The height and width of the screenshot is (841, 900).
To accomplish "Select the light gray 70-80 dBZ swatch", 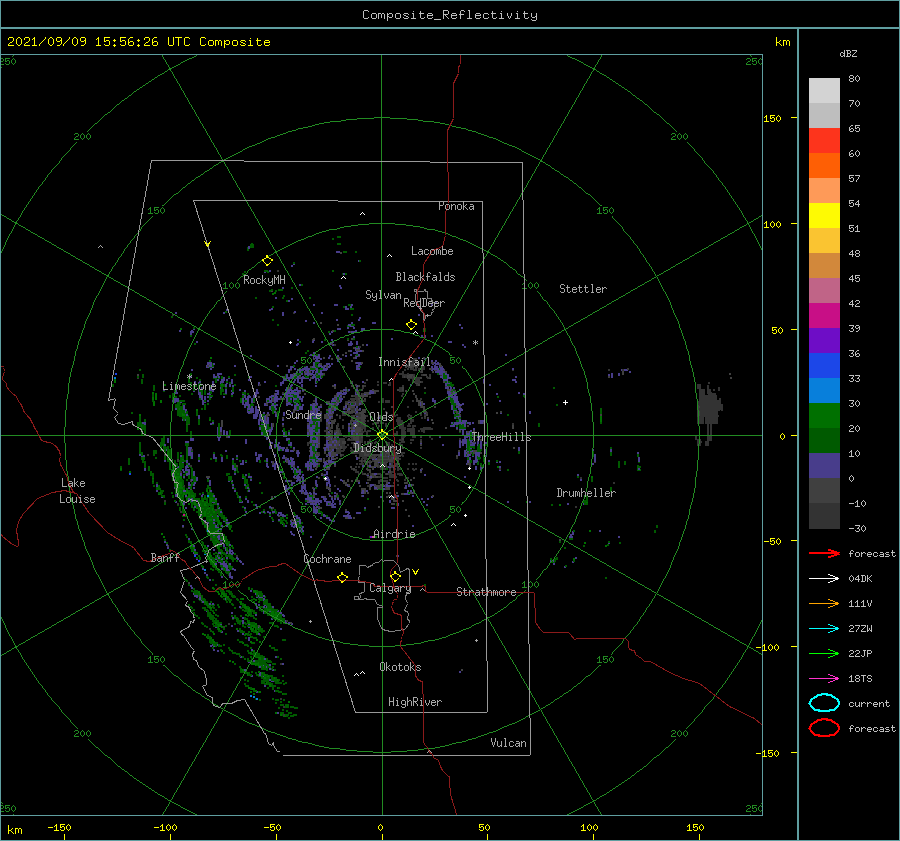I will (x=824, y=91).
